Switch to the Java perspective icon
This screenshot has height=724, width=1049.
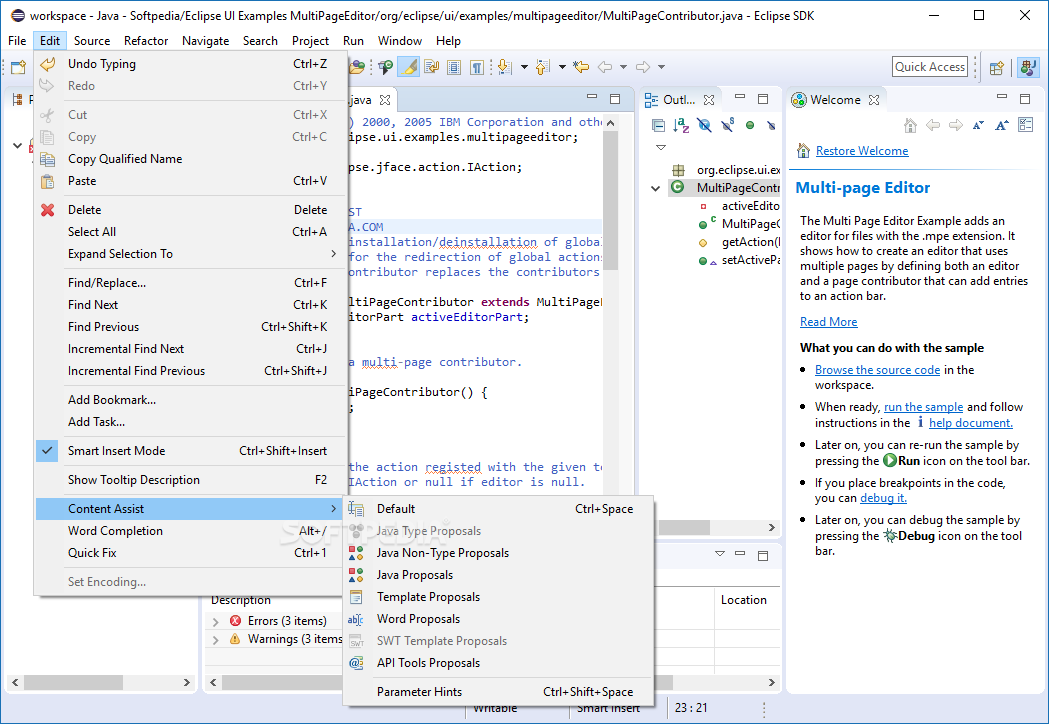pos(1028,67)
